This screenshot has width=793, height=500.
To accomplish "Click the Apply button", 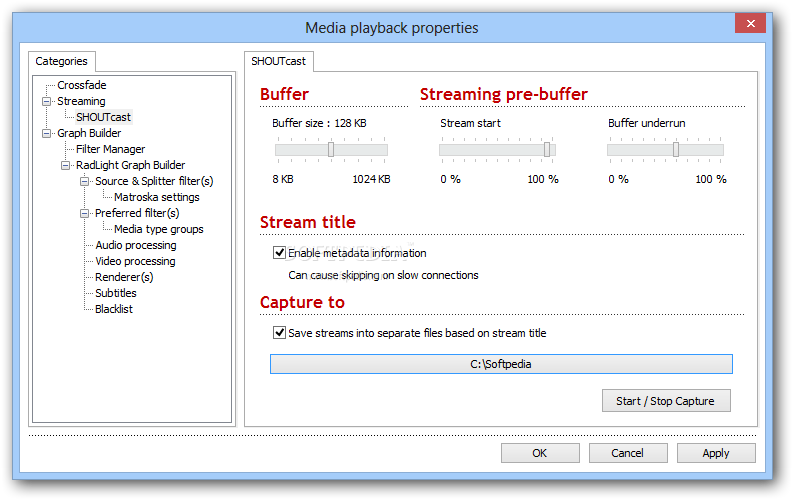I will [x=716, y=453].
